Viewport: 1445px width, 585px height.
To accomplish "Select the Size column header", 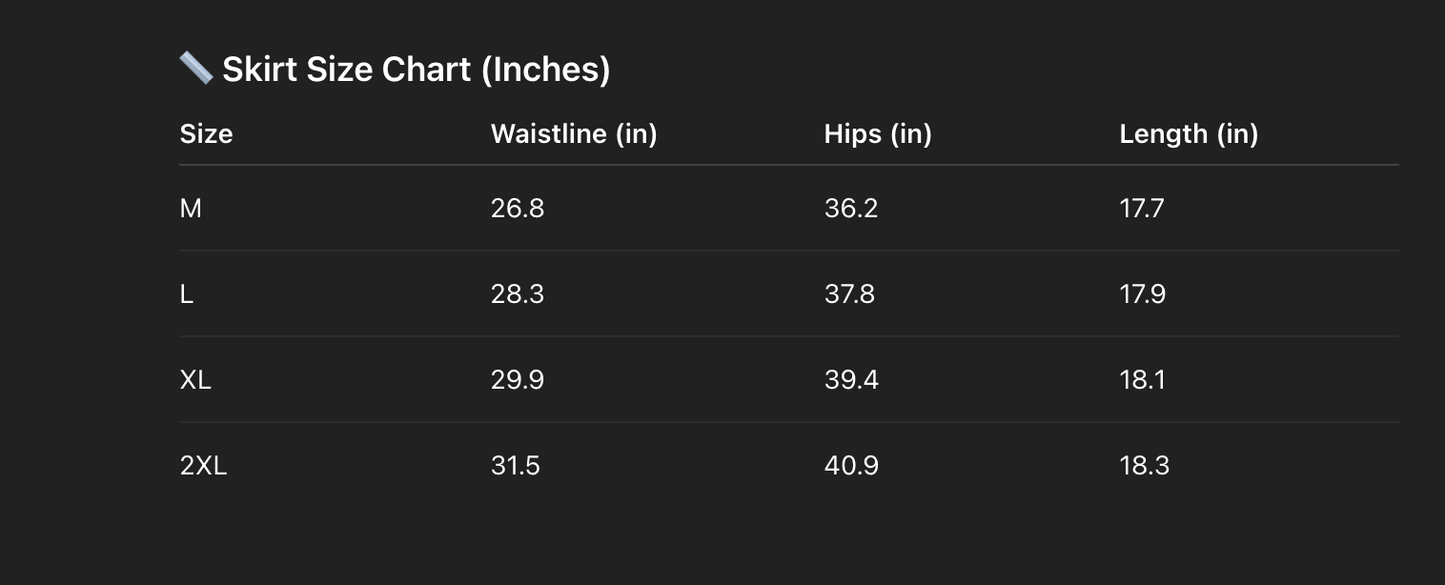I will (206, 134).
